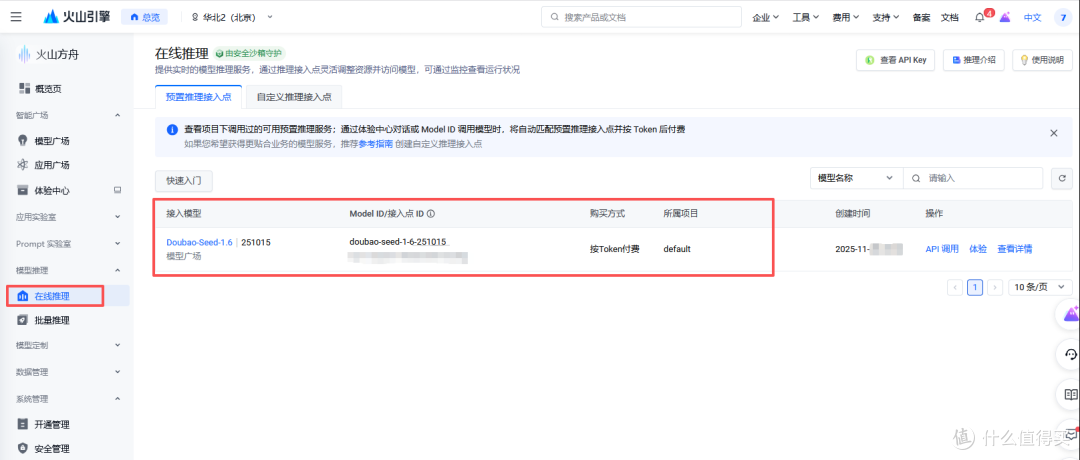Click the 按Token付费 cell

pos(614,249)
